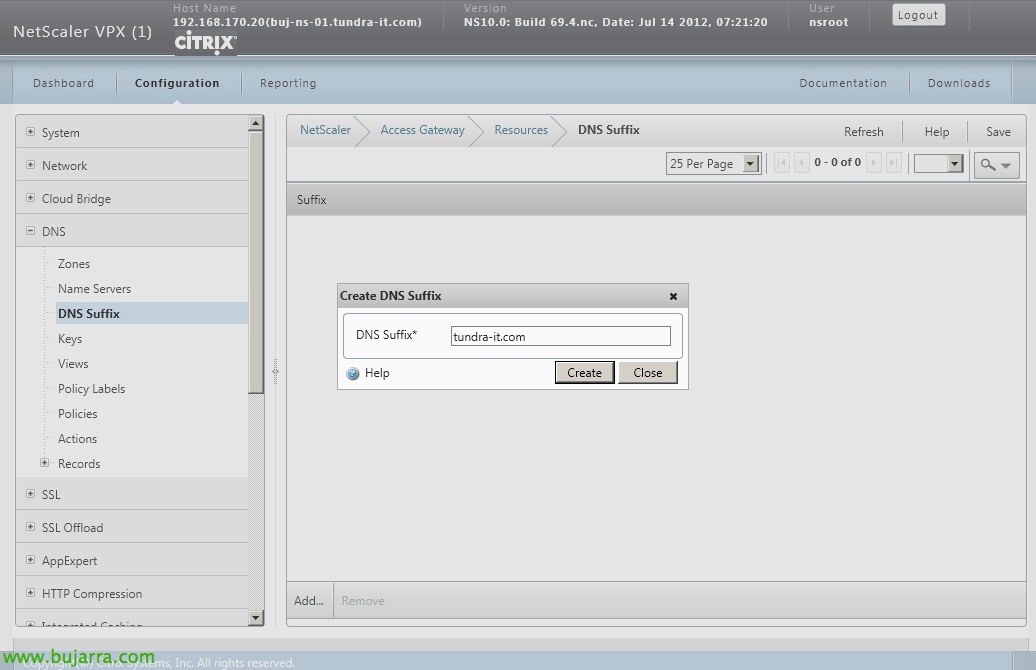
Task: Open the 25 Per Page dropdown
Action: click(x=714, y=163)
